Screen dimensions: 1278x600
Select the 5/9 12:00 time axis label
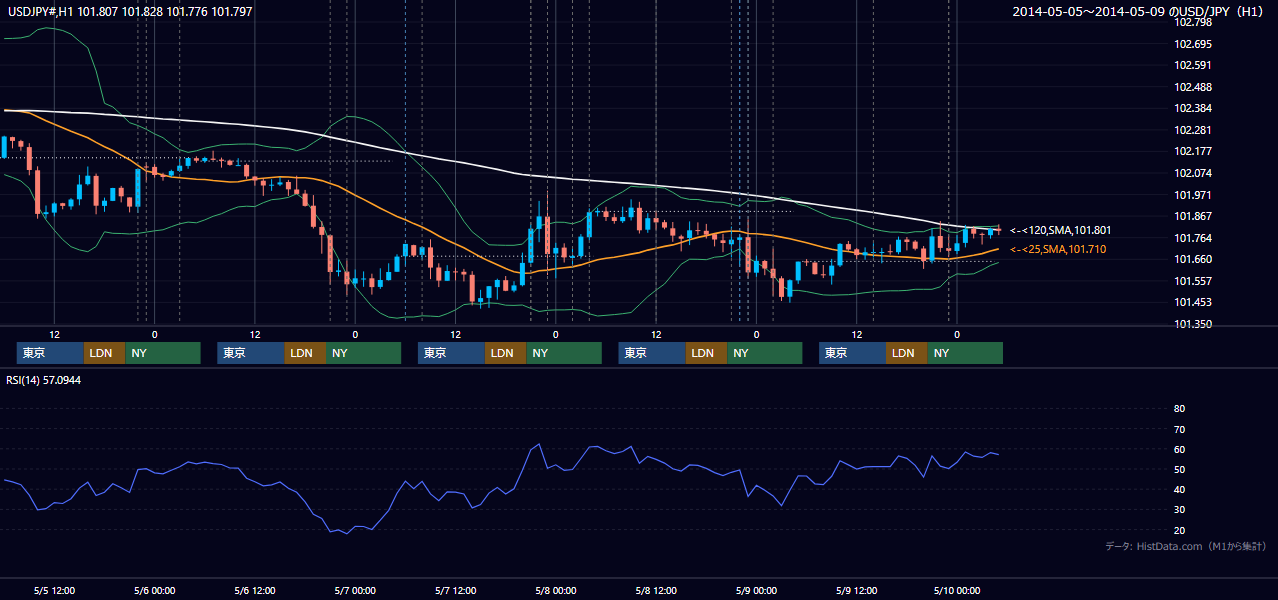(x=856, y=590)
